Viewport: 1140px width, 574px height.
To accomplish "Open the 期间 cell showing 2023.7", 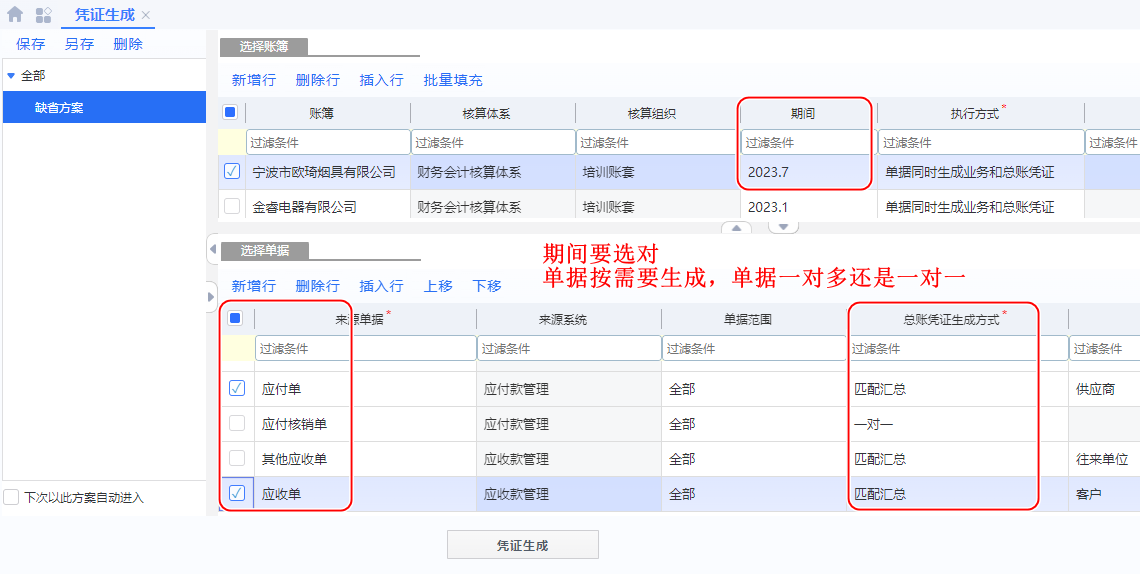I will pyautogui.click(x=804, y=172).
